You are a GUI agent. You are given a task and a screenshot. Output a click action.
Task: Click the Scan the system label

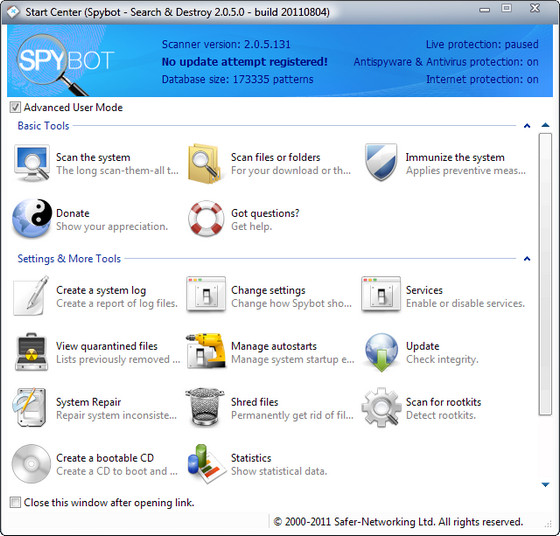pos(93,157)
